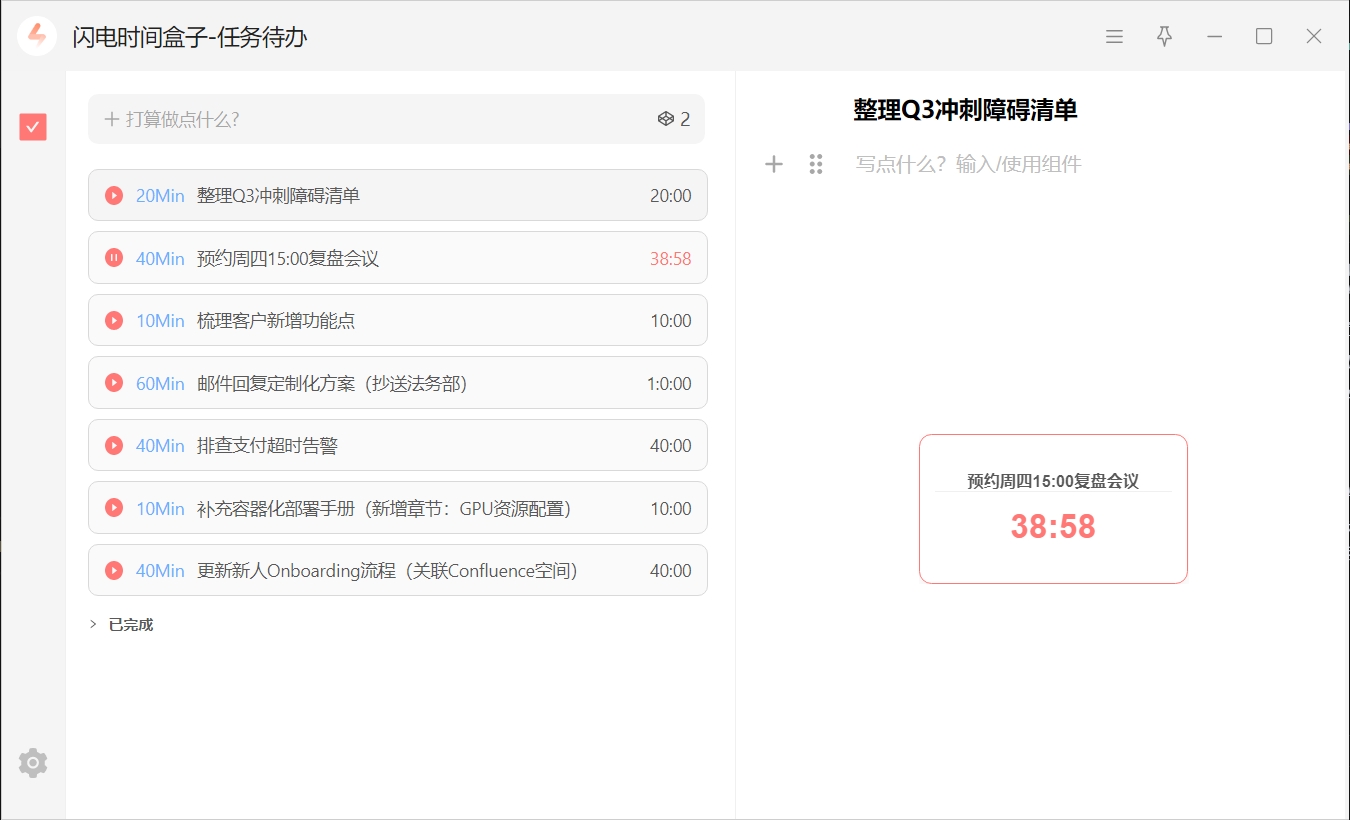Click the plus icon to add a block

click(774, 164)
